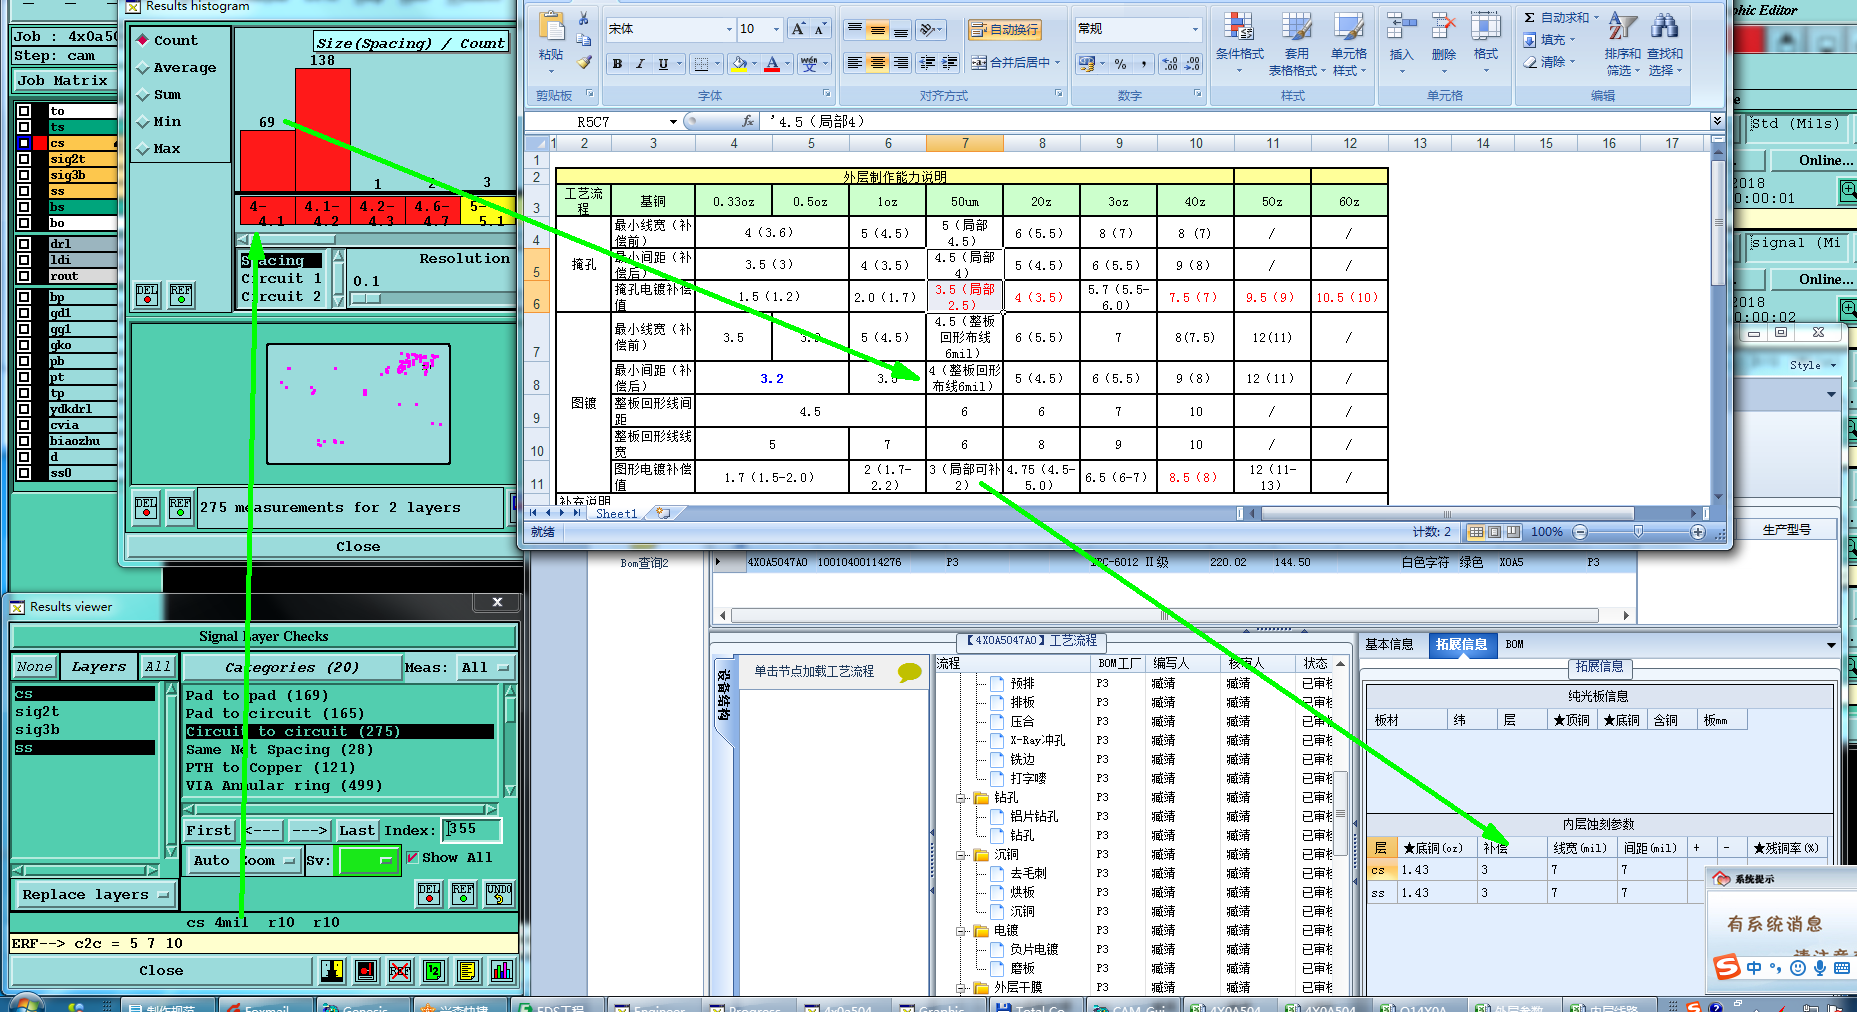Click the Layers header in Results viewer
This screenshot has width=1857, height=1012.
pos(99,667)
